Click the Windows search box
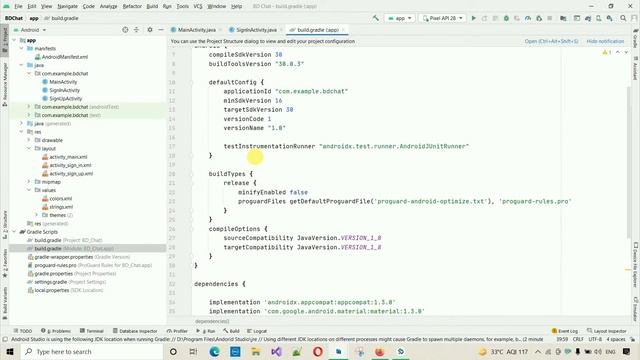 [92, 351]
